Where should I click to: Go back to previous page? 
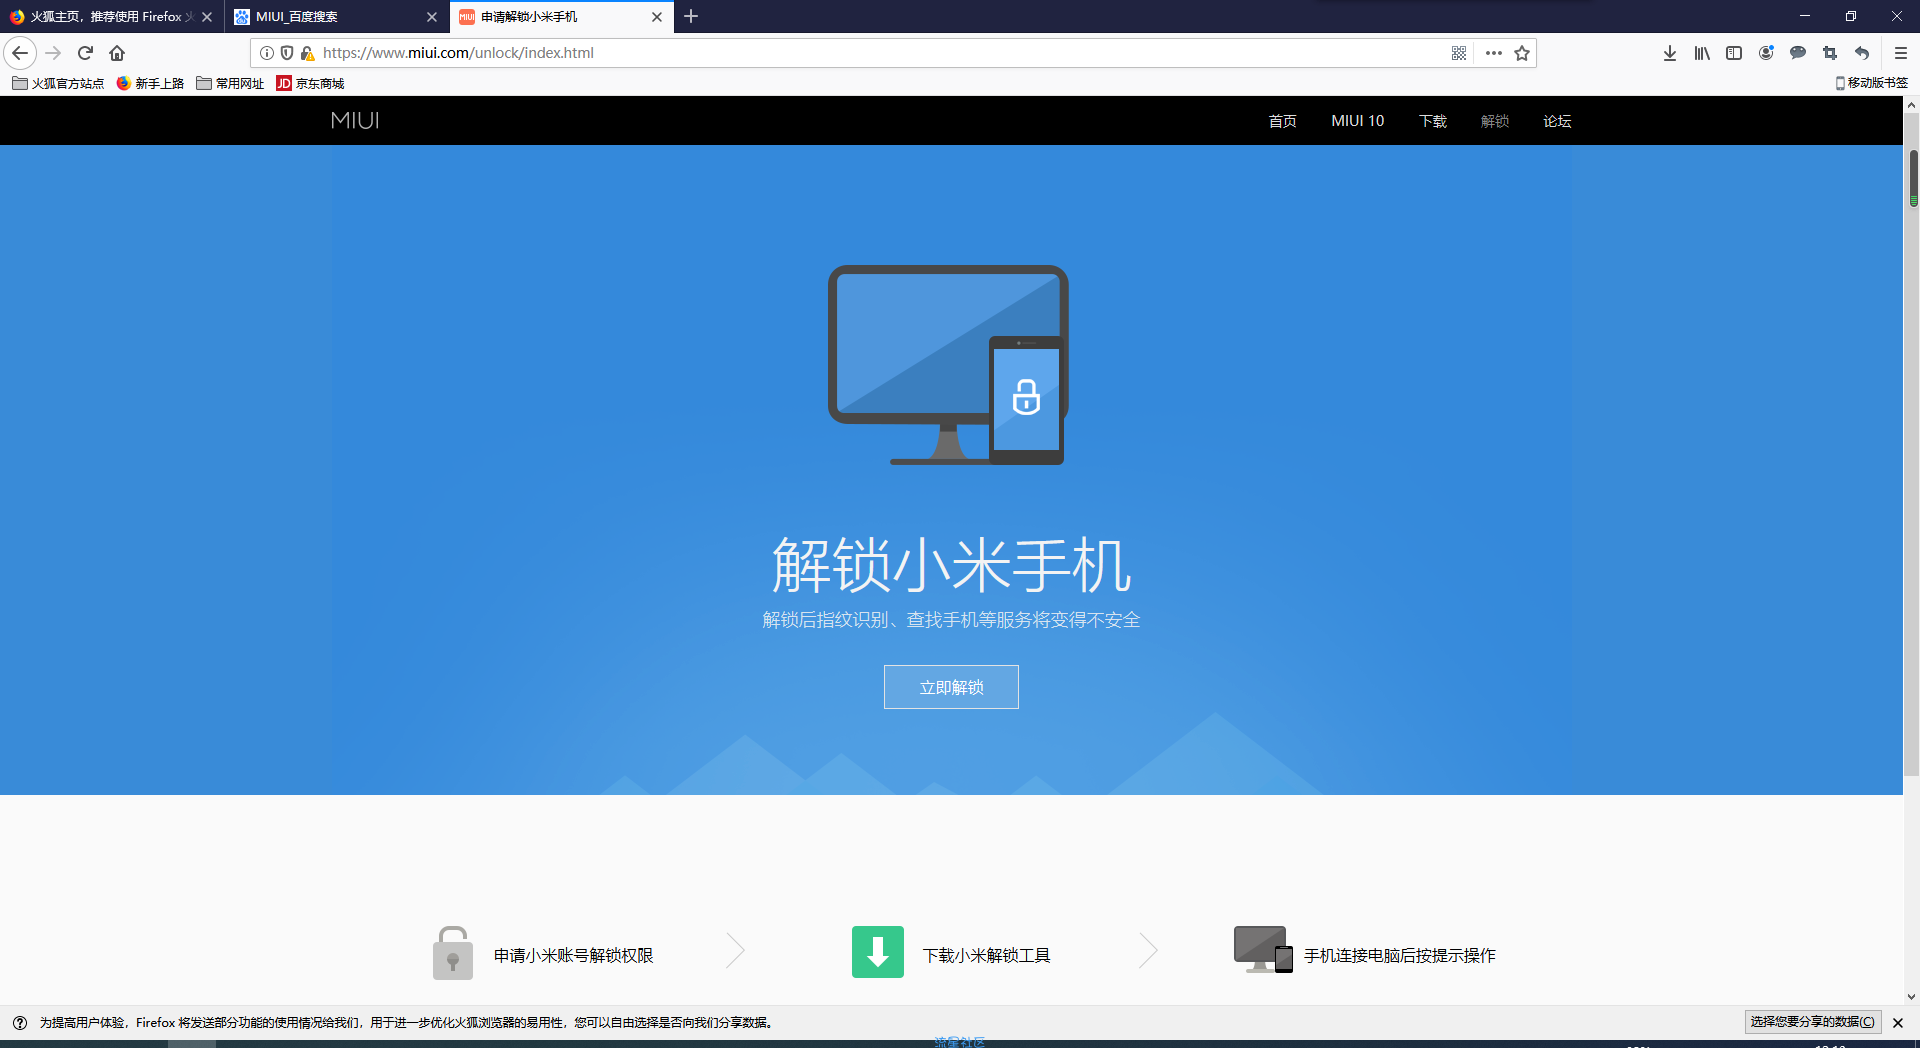20,53
